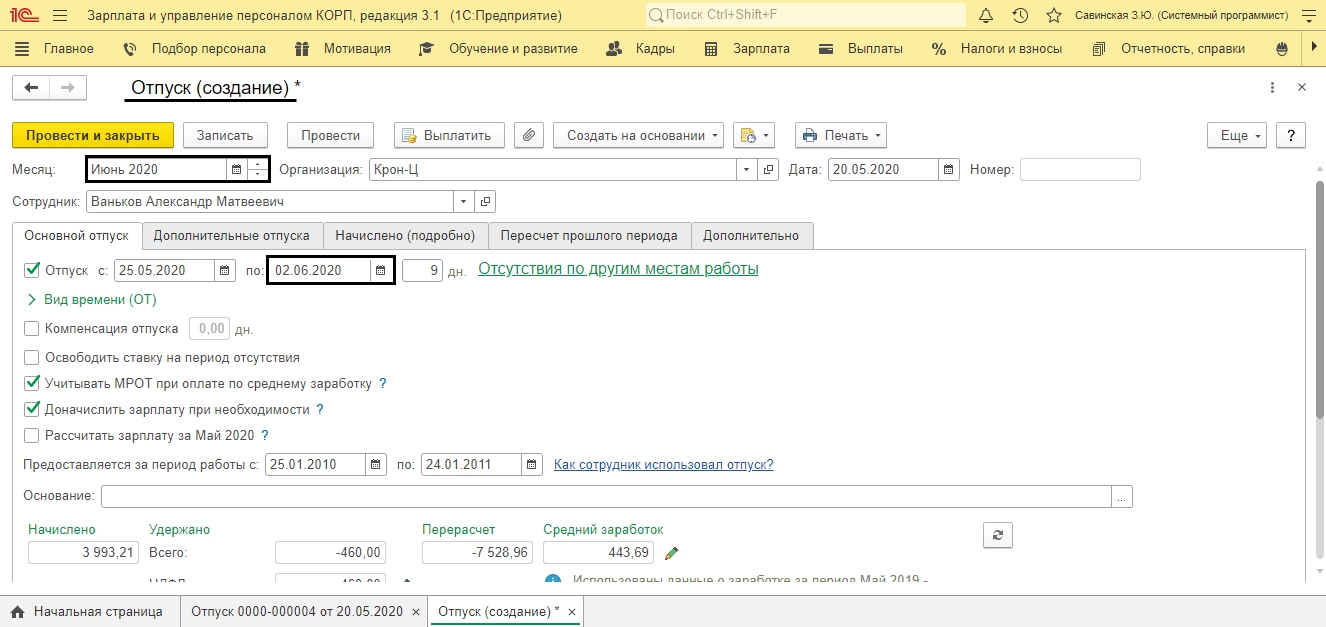Image resolution: width=1326 pixels, height=627 pixels.
Task: Open Создать на основании dropdown
Action: click(637, 135)
